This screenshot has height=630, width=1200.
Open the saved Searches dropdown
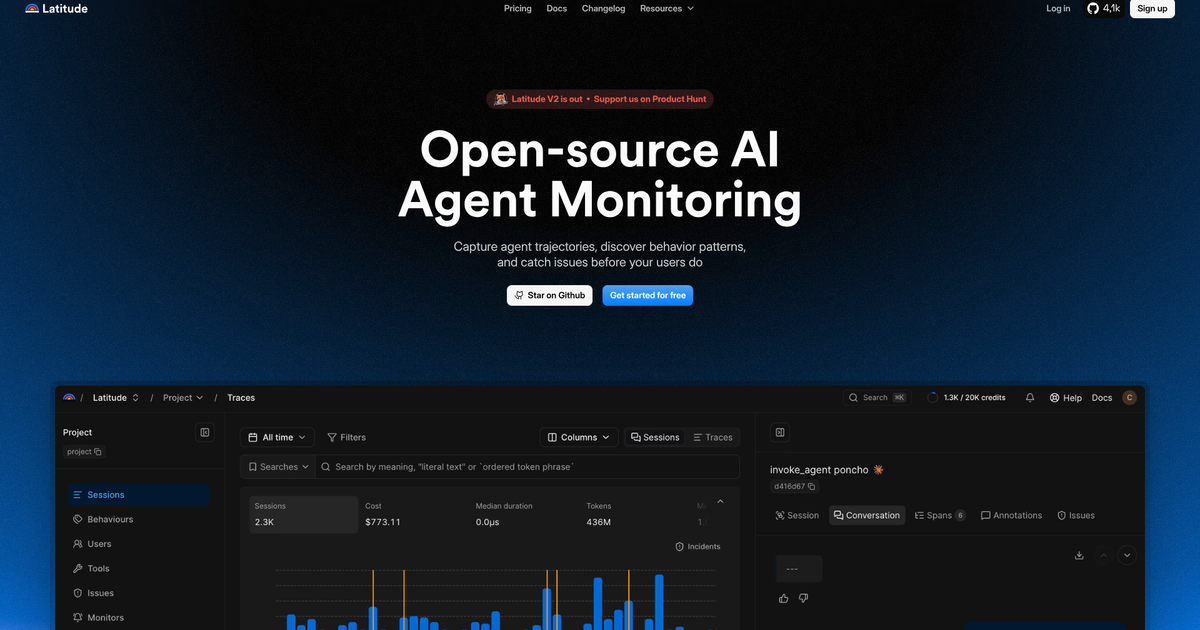point(278,467)
